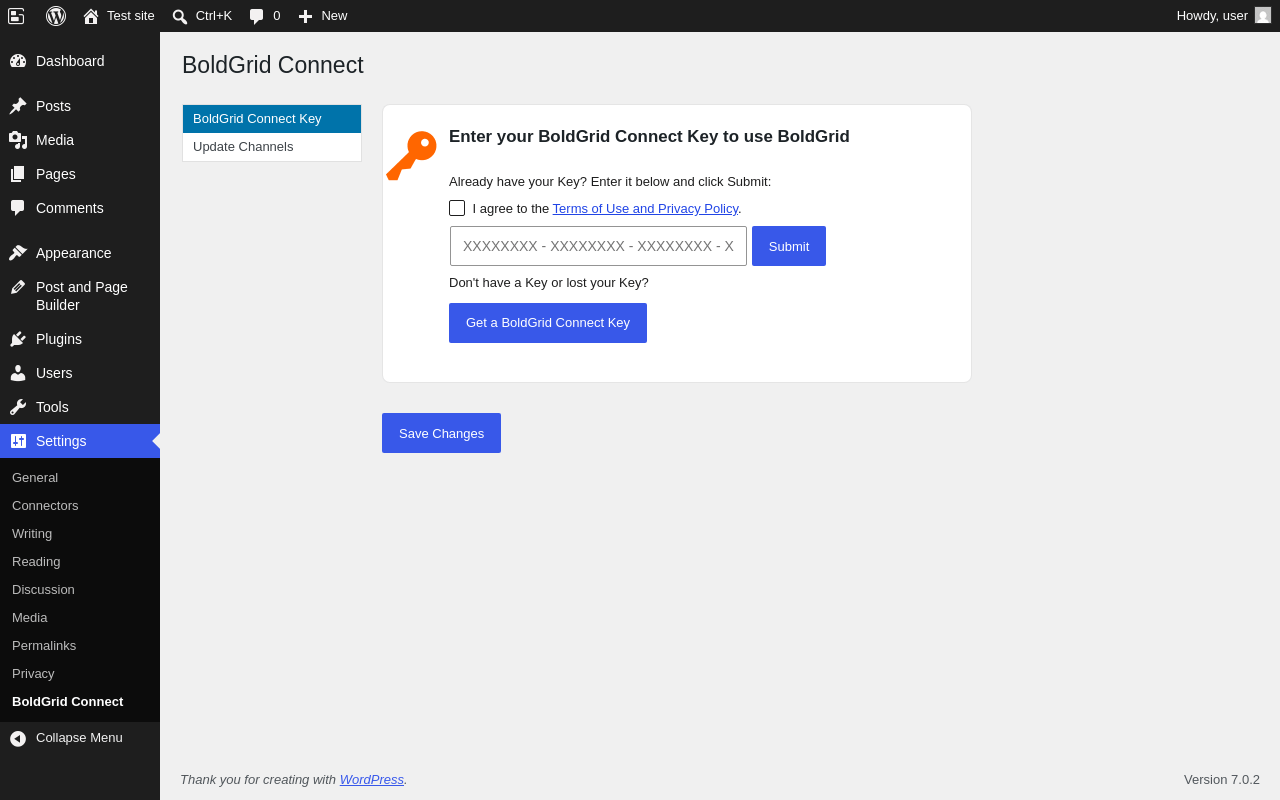Image resolution: width=1280 pixels, height=800 pixels.
Task: Check the Terms of Use agreement box
Action: point(457,208)
